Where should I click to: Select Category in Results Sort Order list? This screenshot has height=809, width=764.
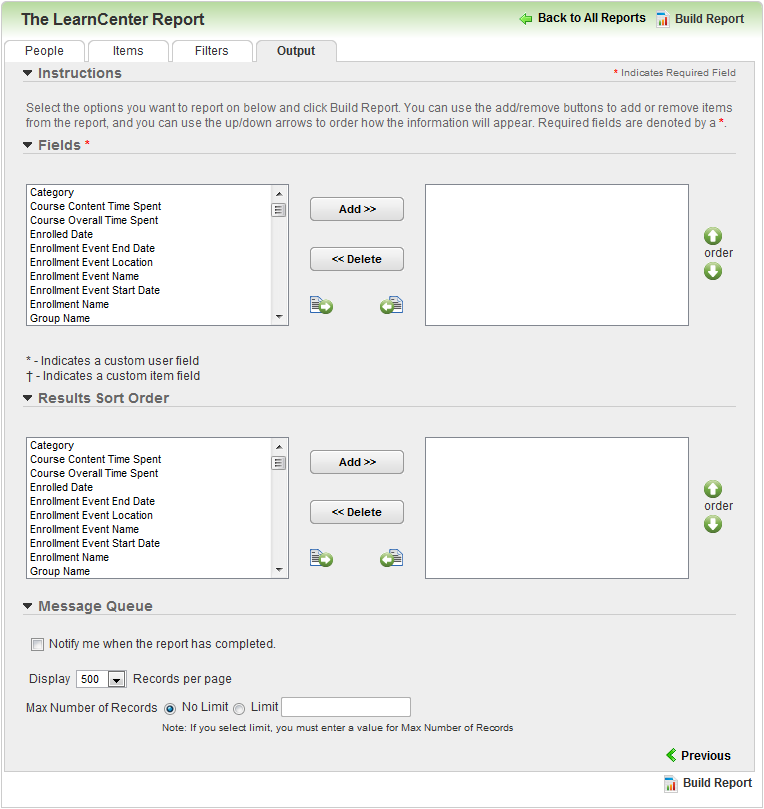click(x=149, y=445)
